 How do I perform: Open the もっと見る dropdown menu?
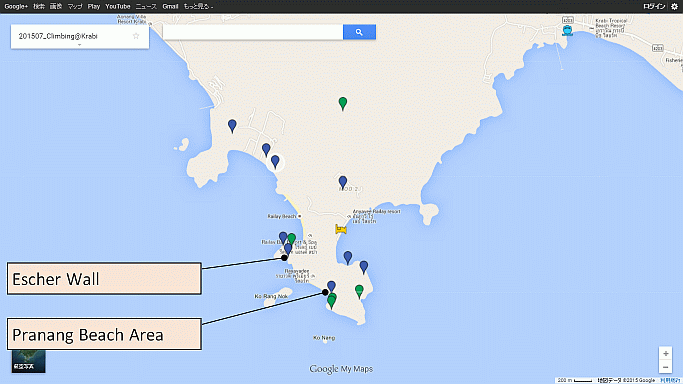point(198,6)
